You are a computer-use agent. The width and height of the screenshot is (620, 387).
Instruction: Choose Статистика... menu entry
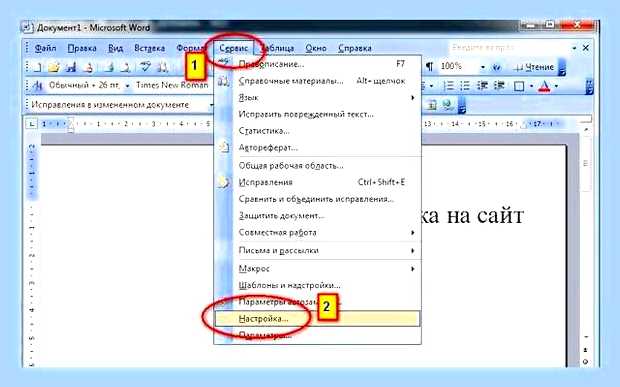(318, 131)
